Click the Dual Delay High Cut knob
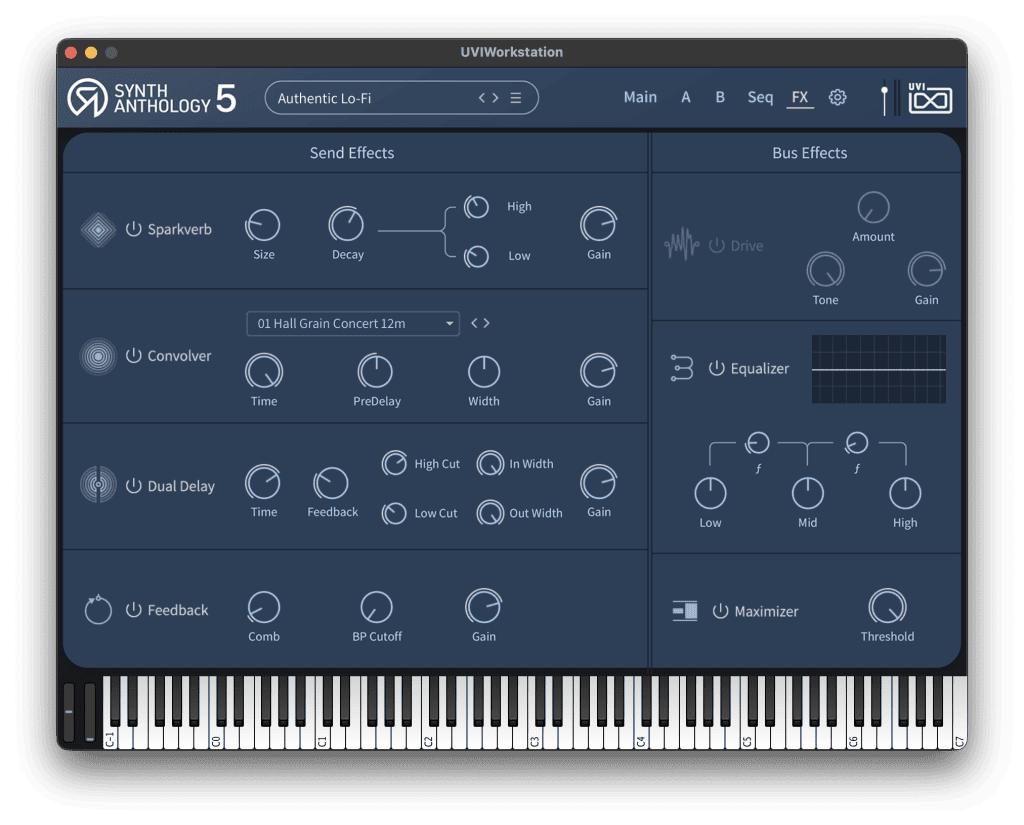The image size is (1024, 825). 394,464
